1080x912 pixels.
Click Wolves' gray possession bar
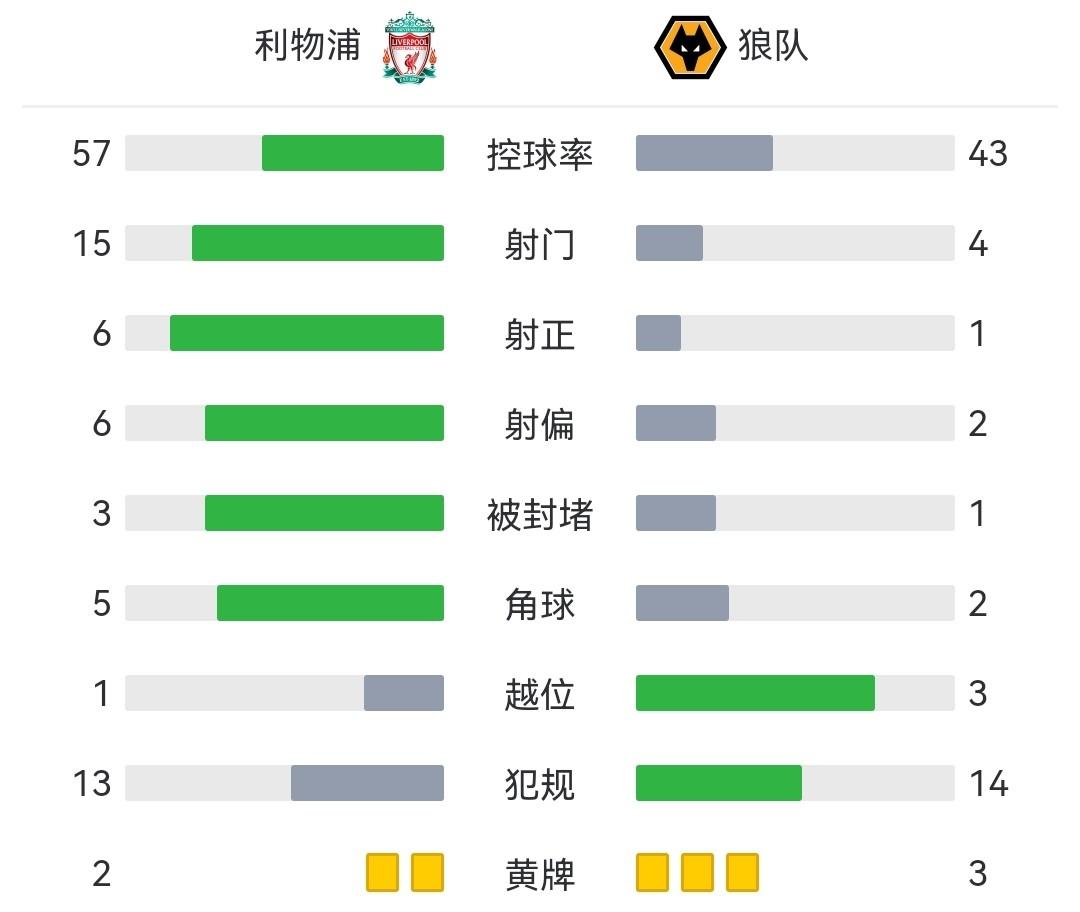[x=704, y=153]
